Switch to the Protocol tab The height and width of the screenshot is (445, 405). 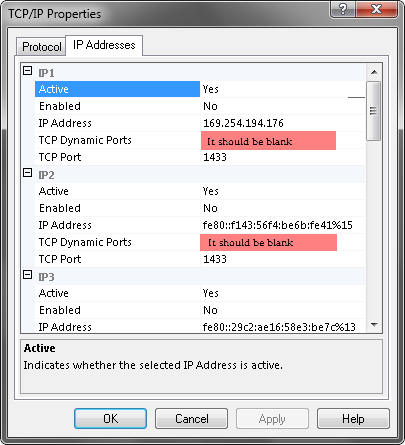41,47
